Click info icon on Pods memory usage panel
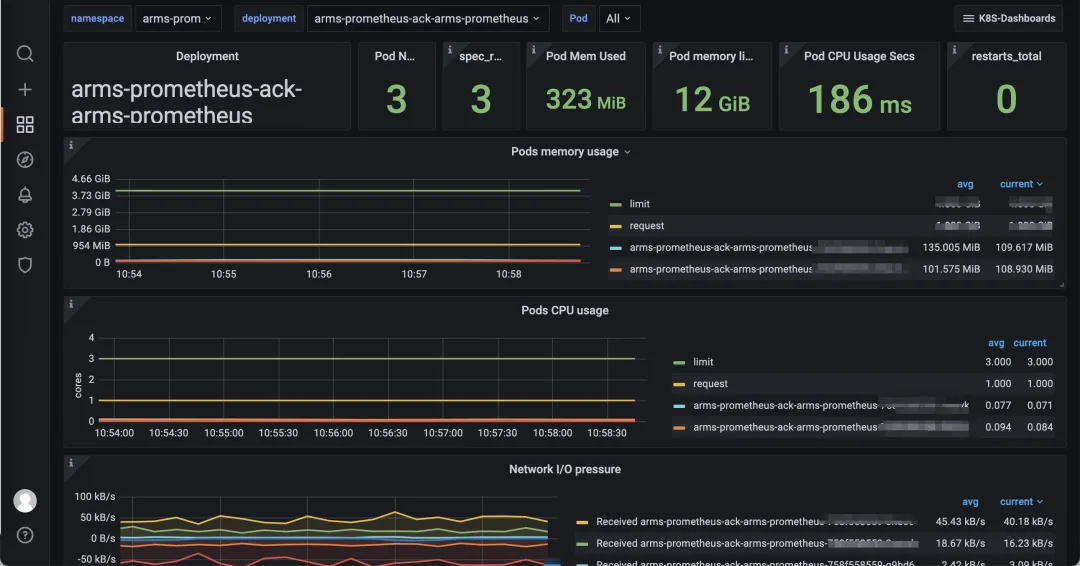Viewport: 1080px width, 566px height. pos(71,145)
